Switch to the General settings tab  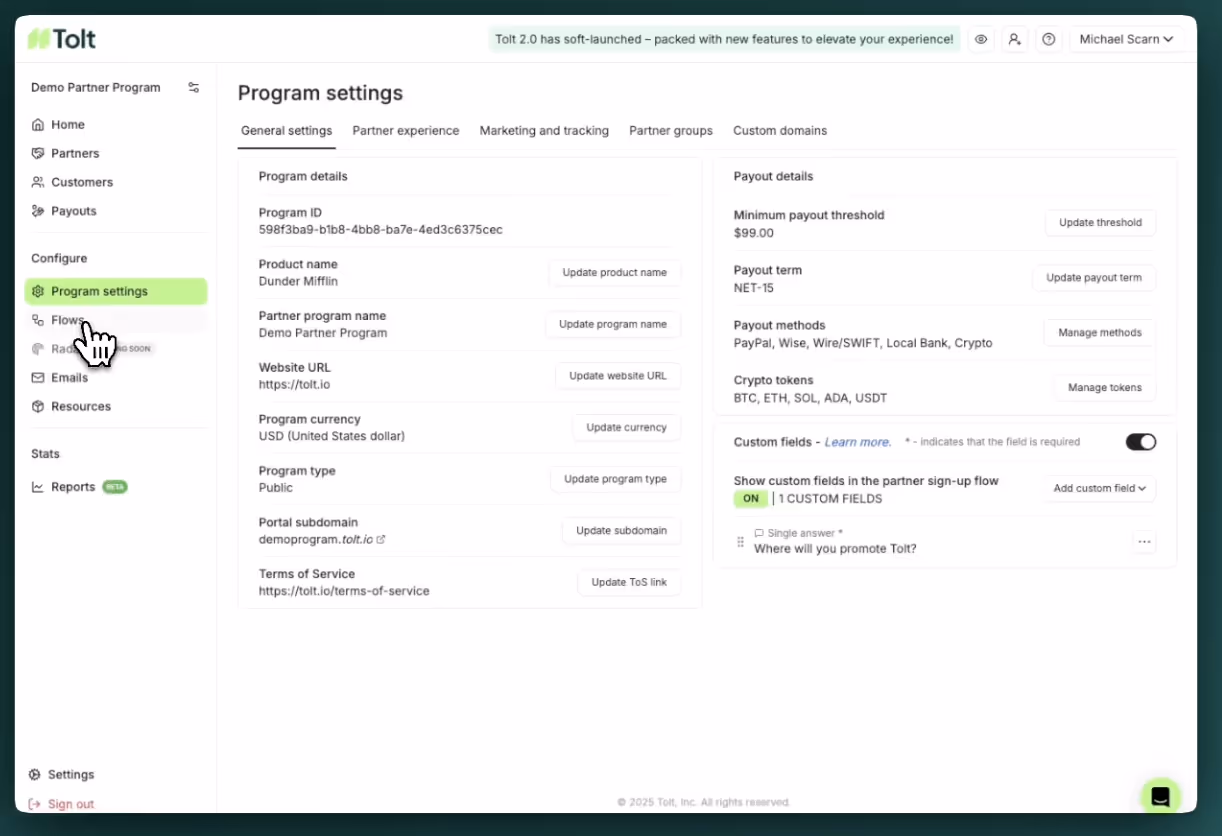(x=287, y=131)
